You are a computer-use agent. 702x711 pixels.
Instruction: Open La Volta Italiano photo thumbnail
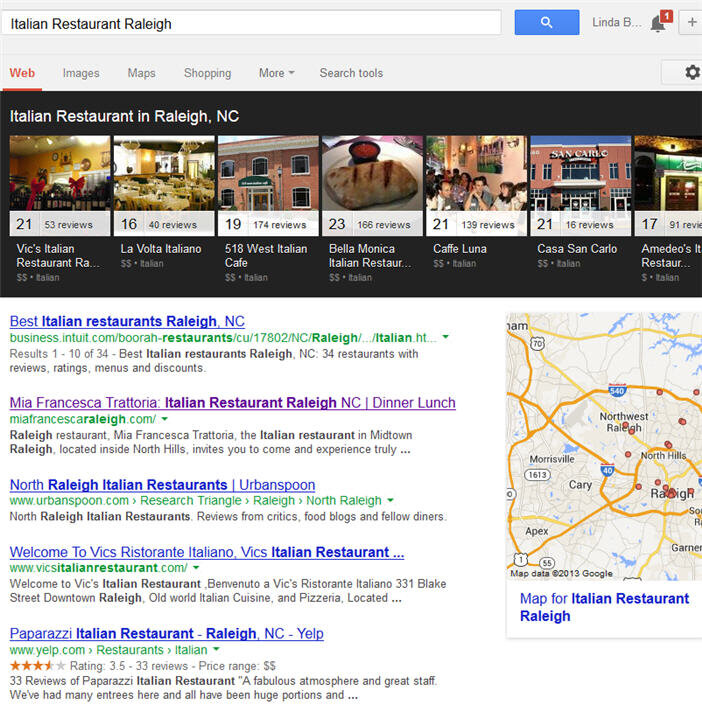pos(164,173)
